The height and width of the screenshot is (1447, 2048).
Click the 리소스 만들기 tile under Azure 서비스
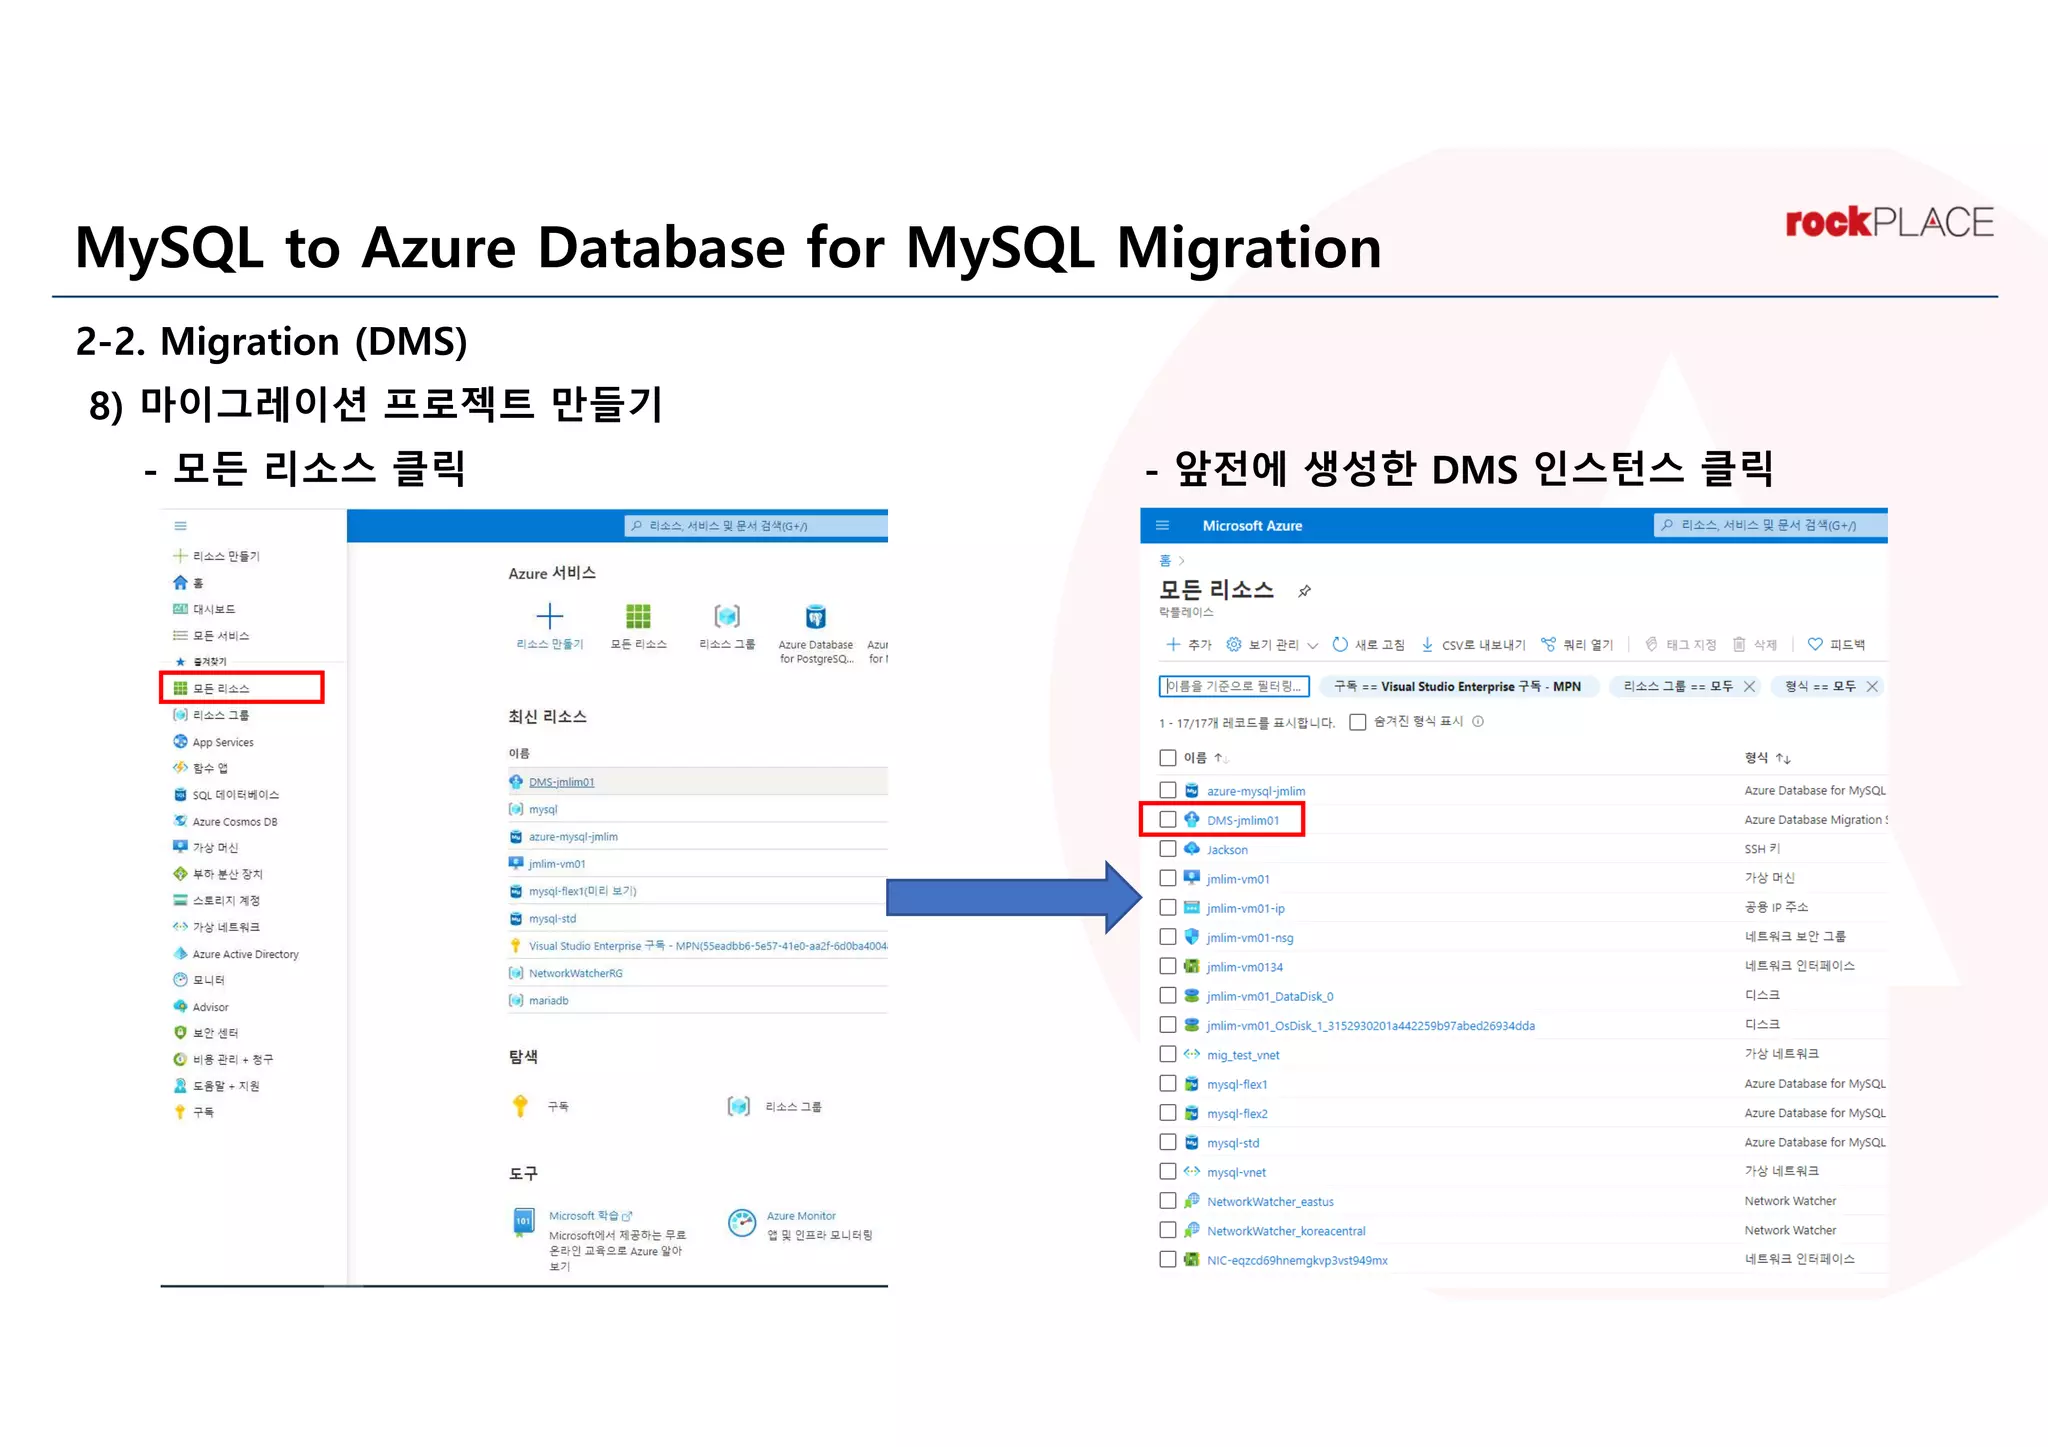pyautogui.click(x=550, y=626)
